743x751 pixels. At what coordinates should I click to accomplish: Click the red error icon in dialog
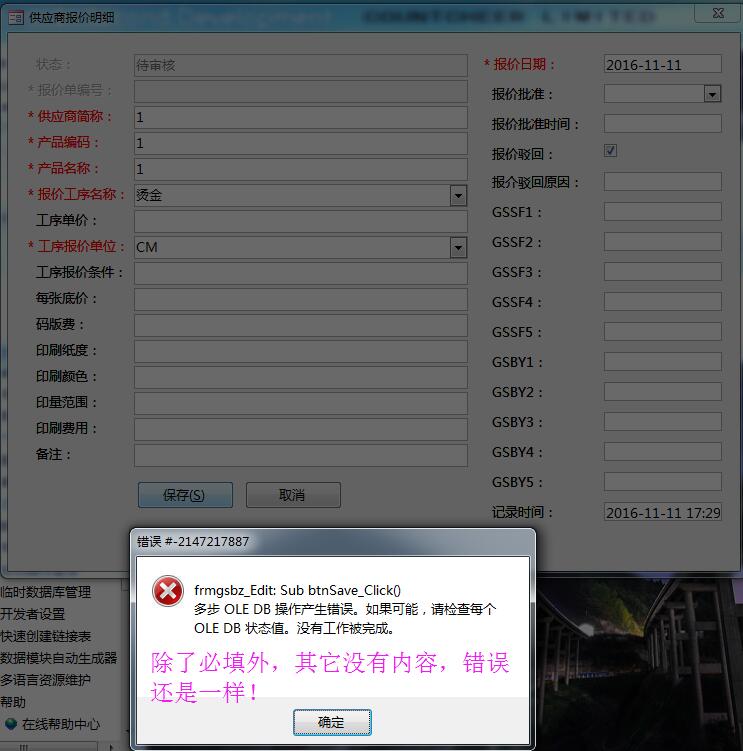[x=167, y=591]
